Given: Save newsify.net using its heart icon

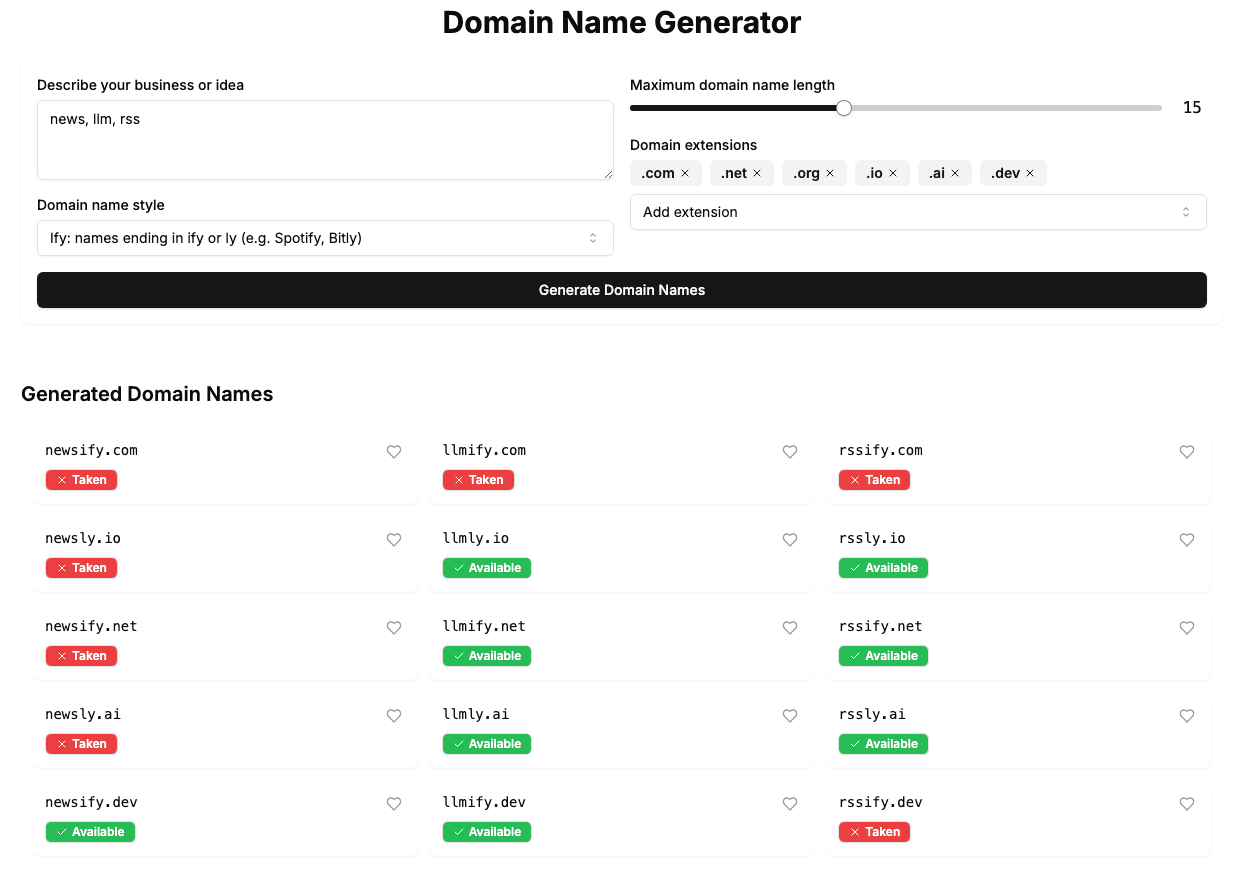Looking at the screenshot, I should pyautogui.click(x=394, y=628).
